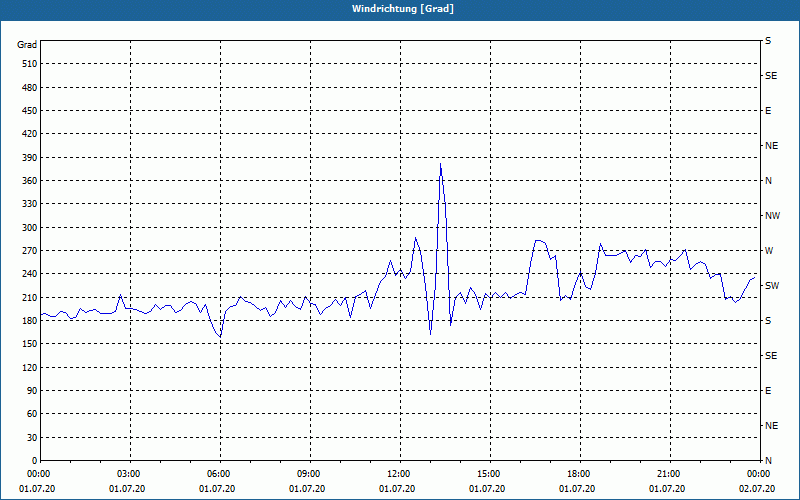Click the 12:00 time axis label

400,474
